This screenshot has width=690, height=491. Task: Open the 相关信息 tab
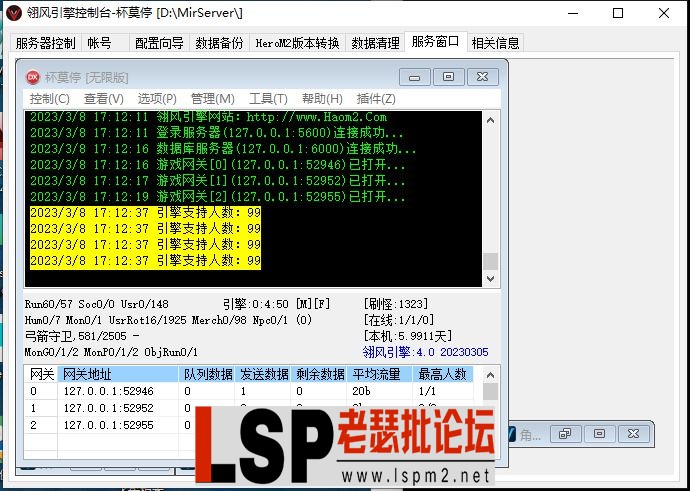click(495, 43)
